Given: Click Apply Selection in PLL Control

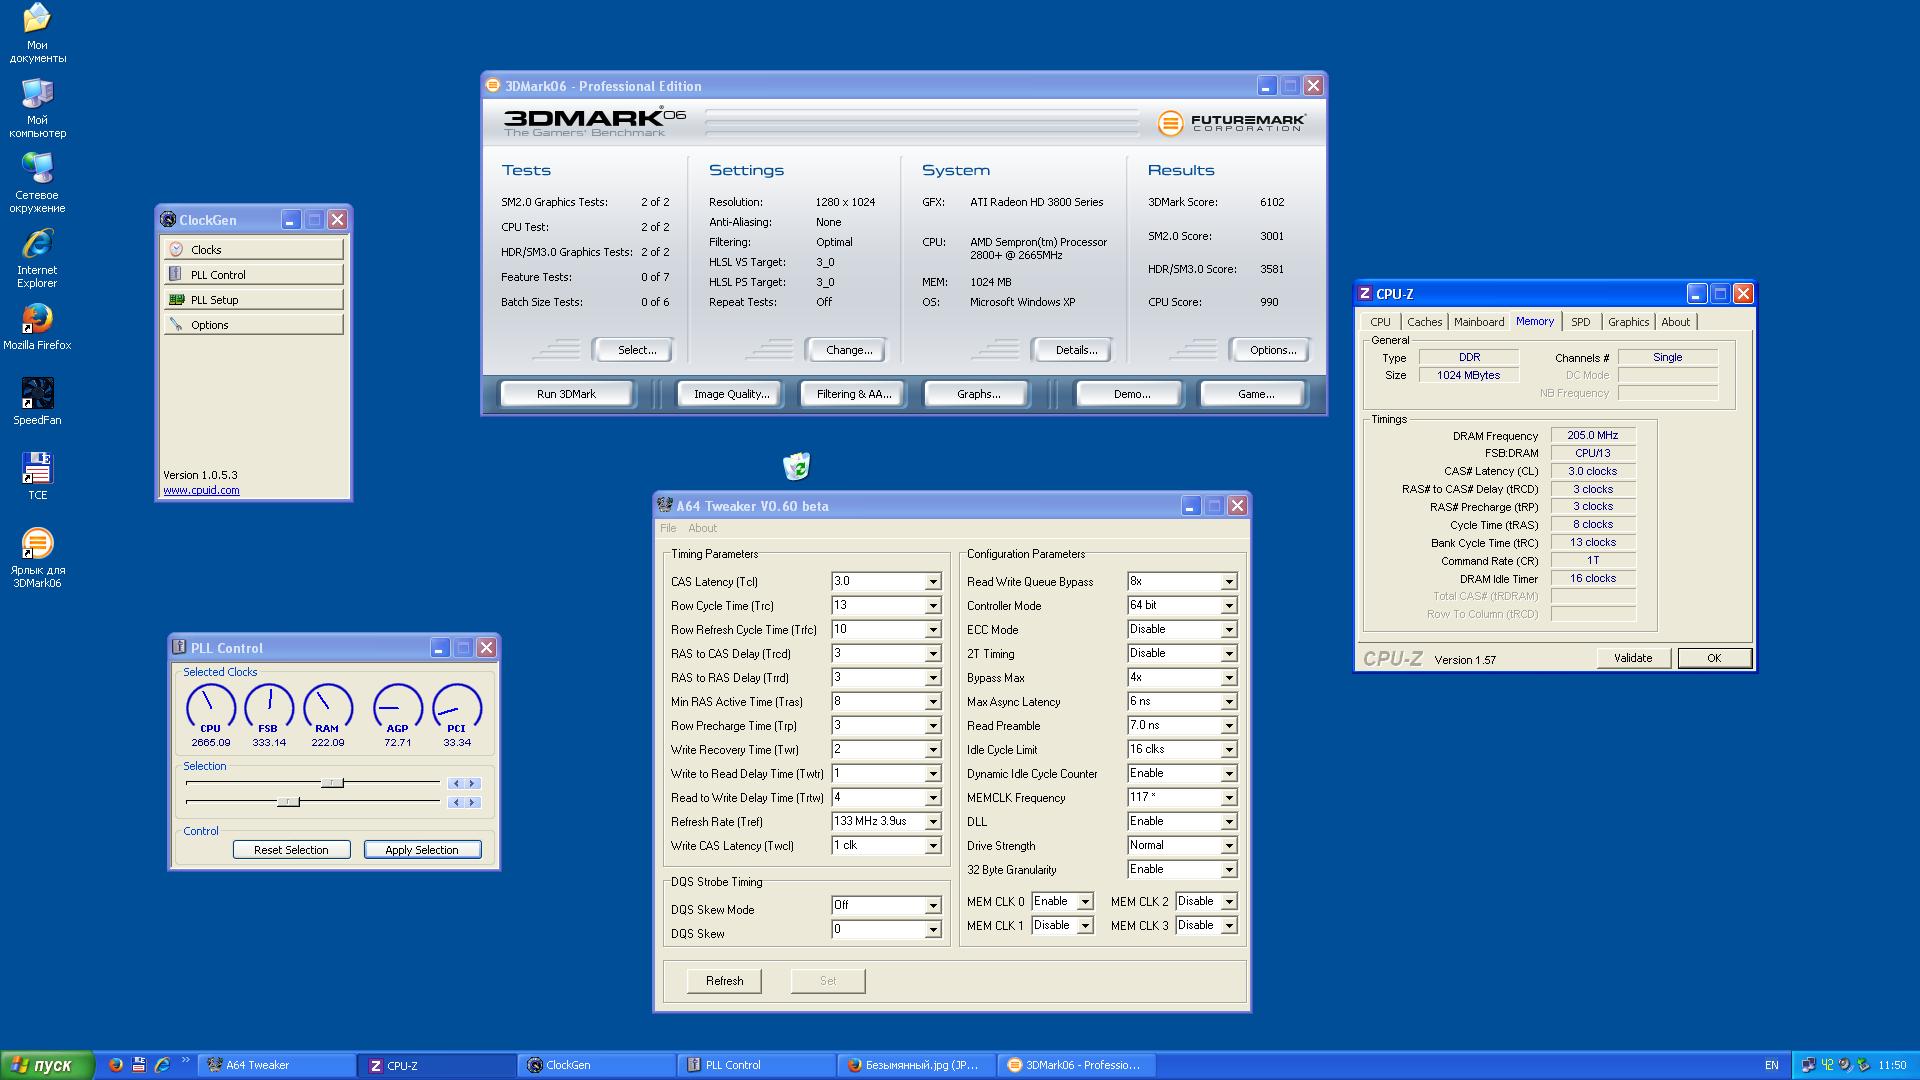Looking at the screenshot, I should click(422, 850).
